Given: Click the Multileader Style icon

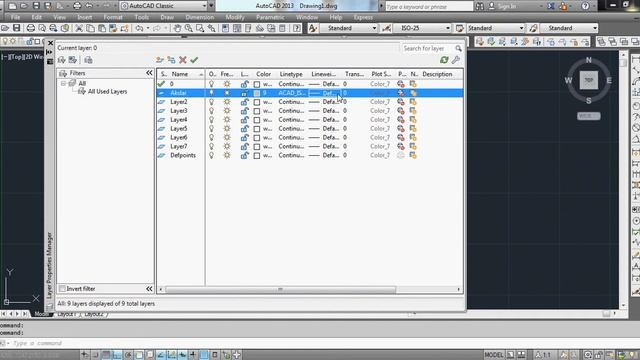Looking at the screenshot, I should tap(533, 28).
